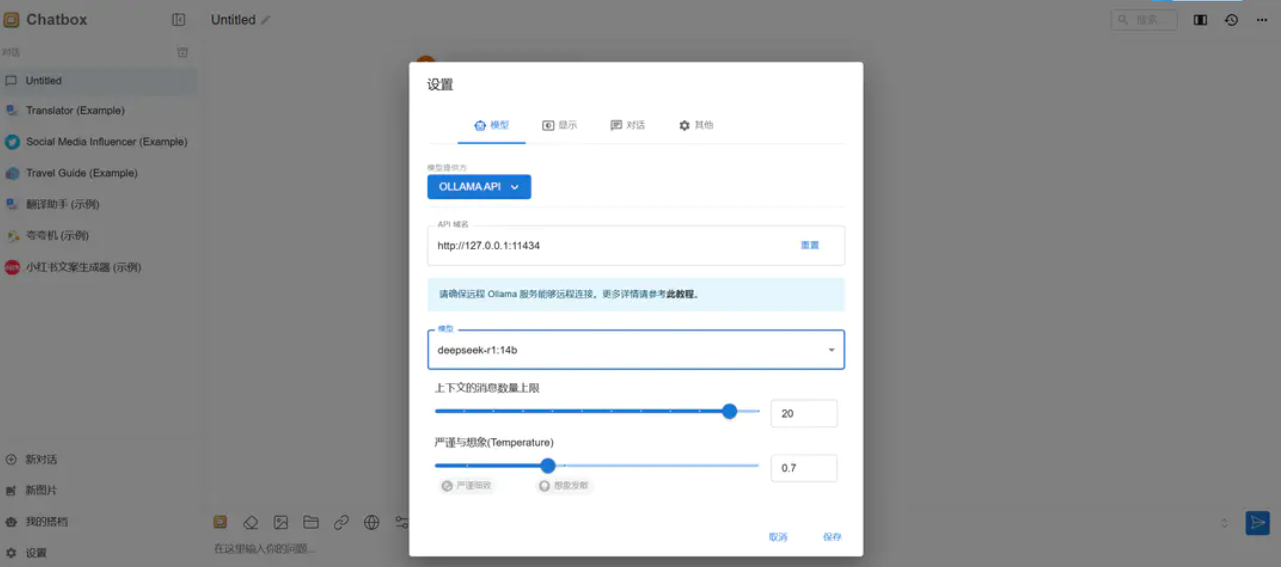Screen dimensions: 1282x567
Task: Click the plus circle icon next to 新对话
Action: (12, 460)
